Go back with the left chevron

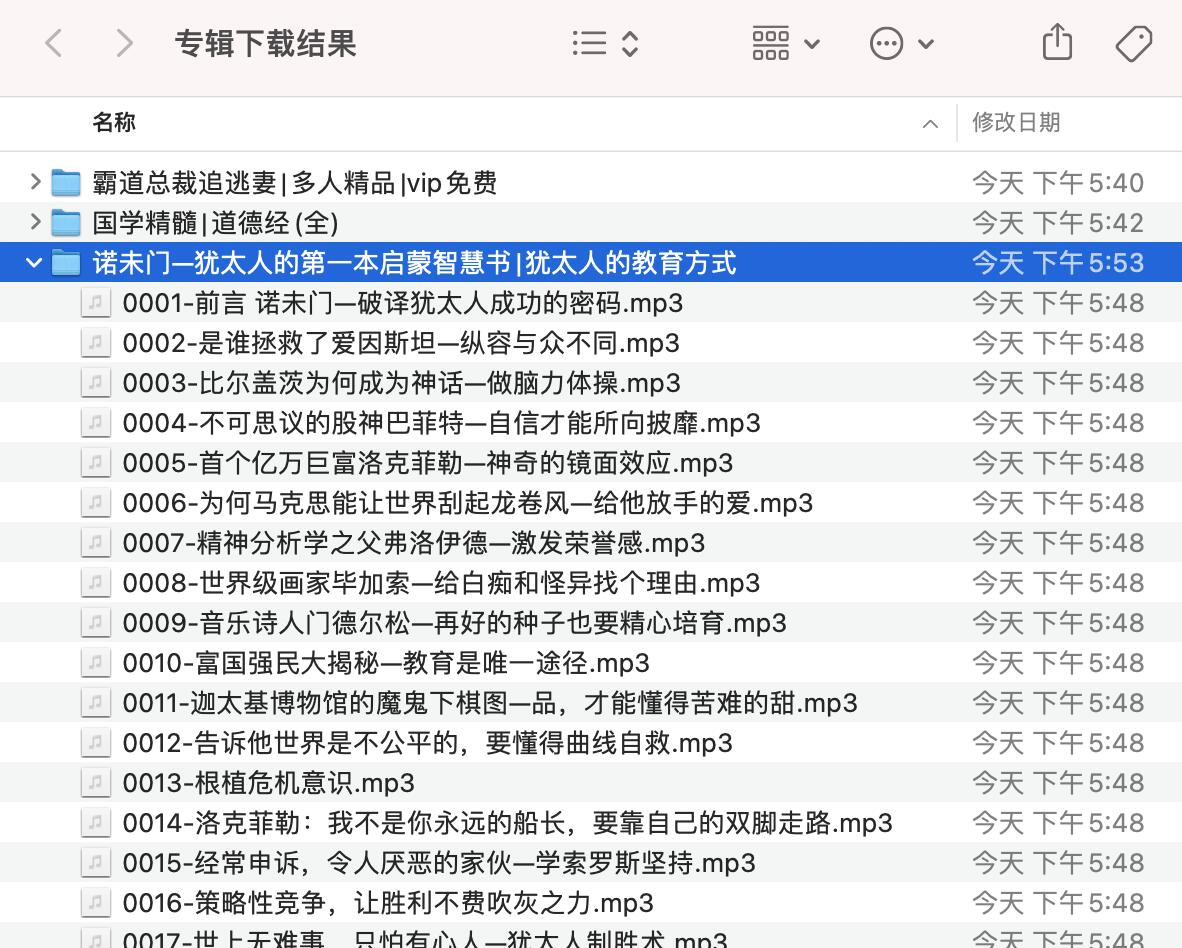point(54,44)
